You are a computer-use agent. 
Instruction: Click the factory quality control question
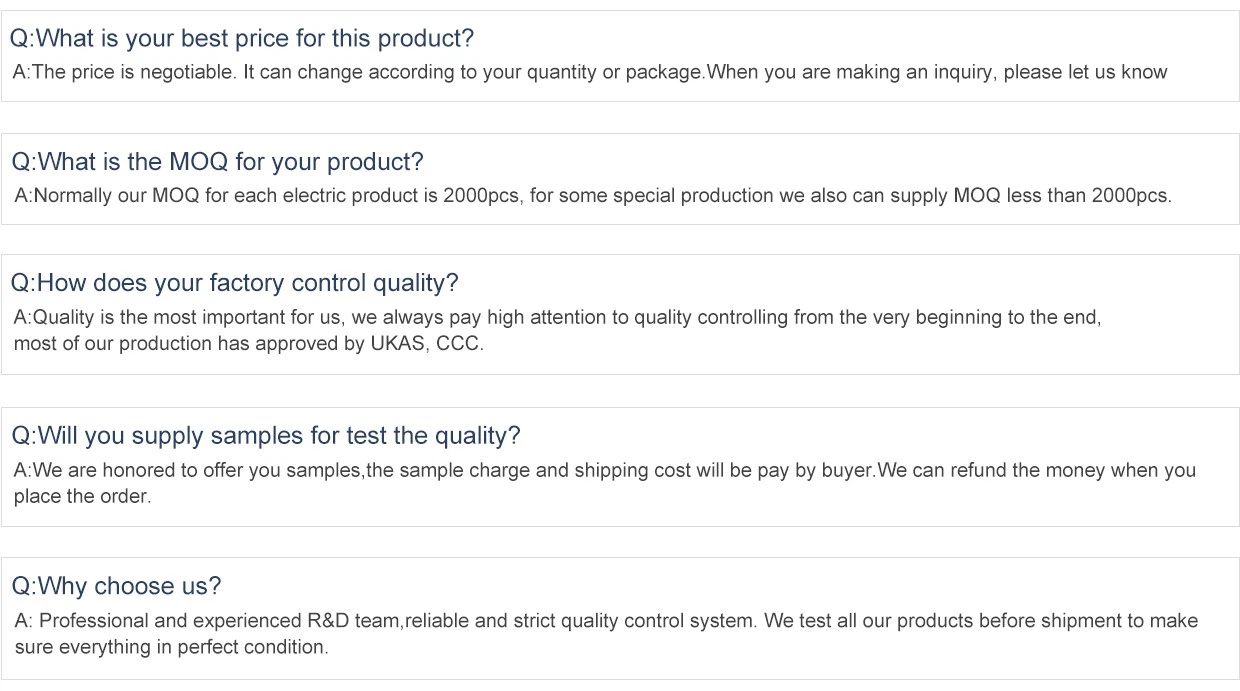234,283
